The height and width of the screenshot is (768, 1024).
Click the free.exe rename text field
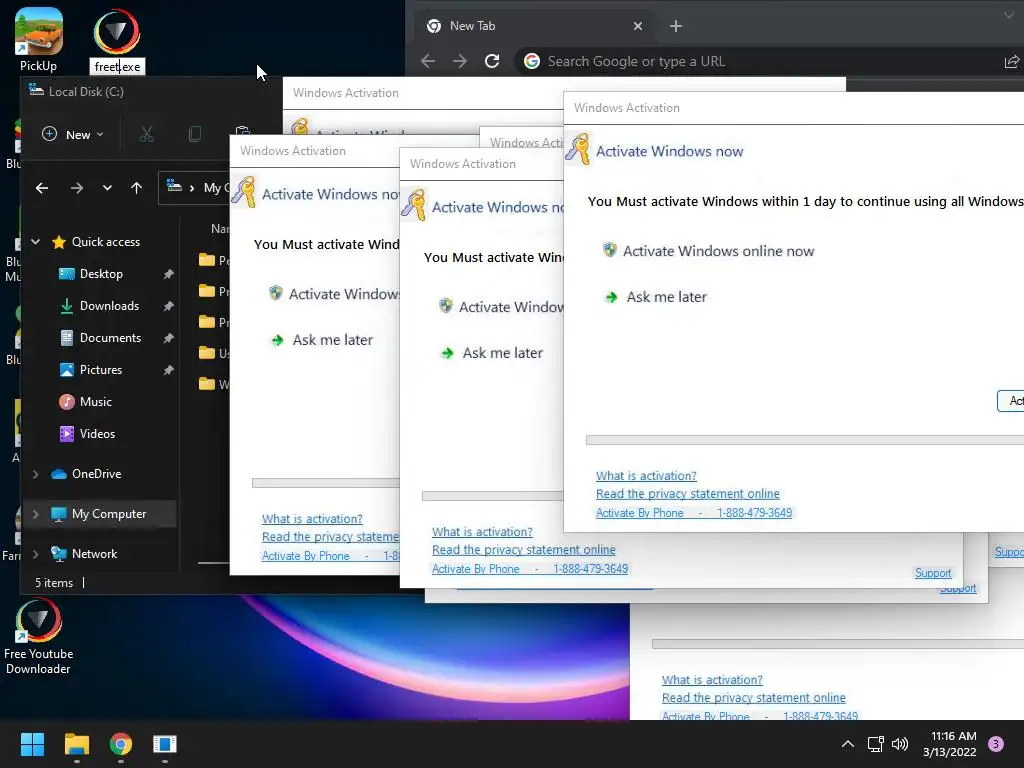tap(117, 67)
